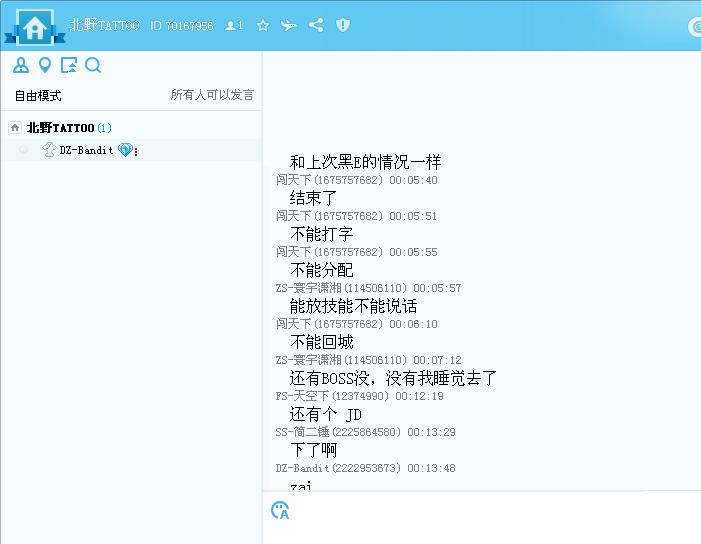
Task: Open the online member count icon
Action: tap(234, 25)
